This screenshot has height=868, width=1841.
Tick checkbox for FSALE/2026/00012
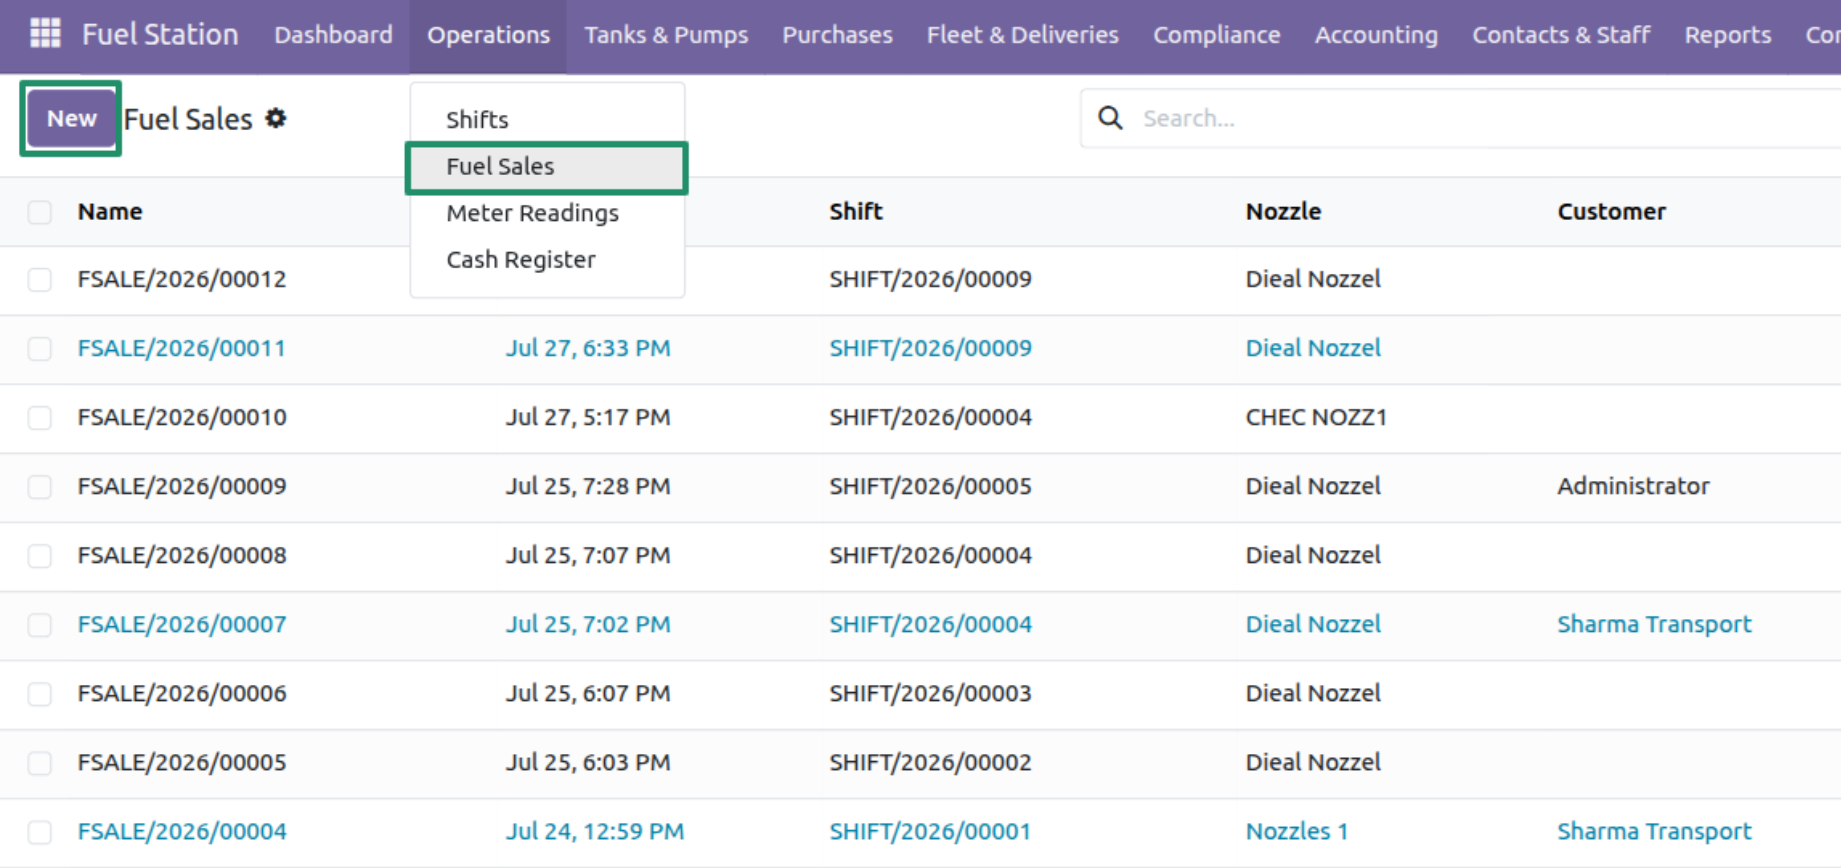coord(40,279)
